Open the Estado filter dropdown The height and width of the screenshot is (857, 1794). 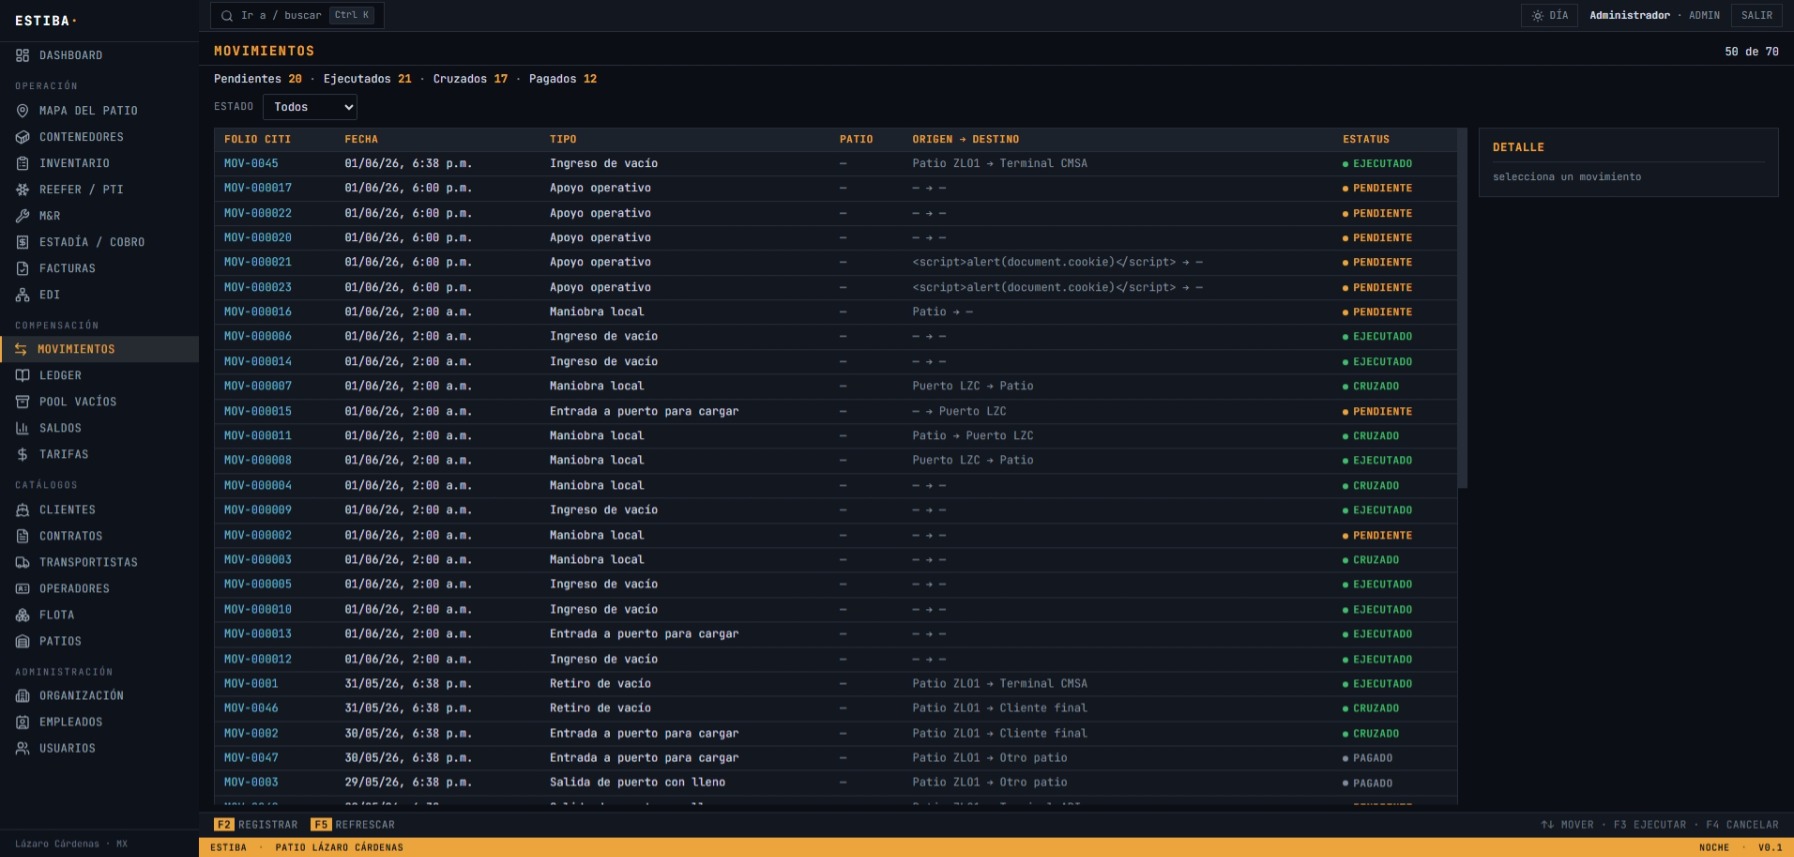click(310, 107)
